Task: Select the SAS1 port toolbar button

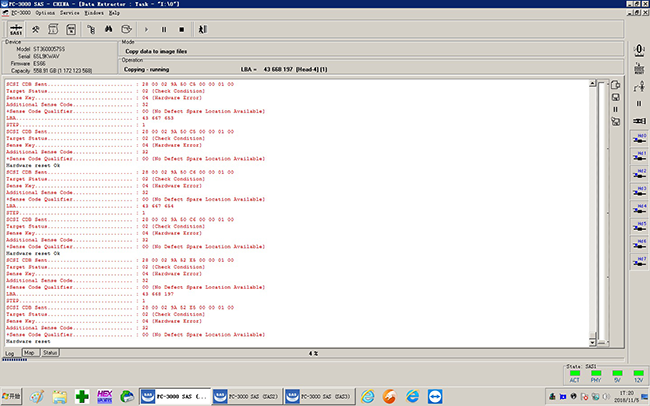Action: pyautogui.click(x=16, y=29)
